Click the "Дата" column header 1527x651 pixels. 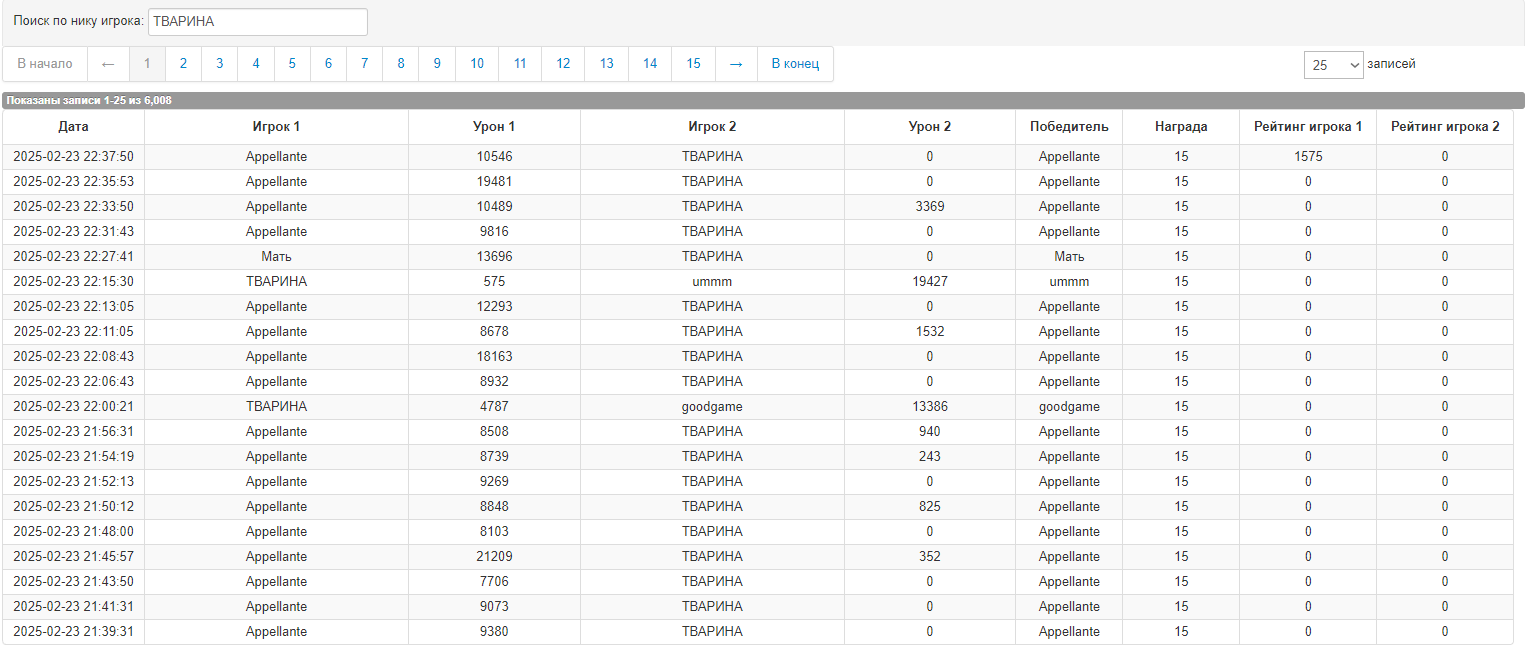tap(73, 127)
